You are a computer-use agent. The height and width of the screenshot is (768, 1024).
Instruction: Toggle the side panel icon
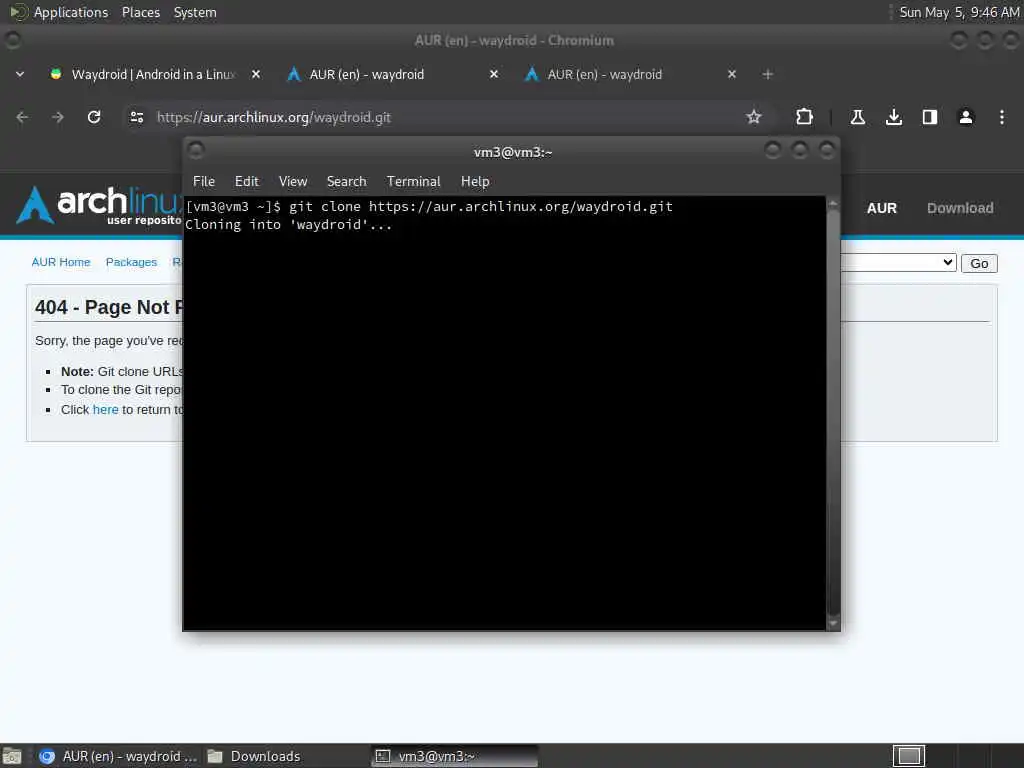pyautogui.click(x=929, y=117)
